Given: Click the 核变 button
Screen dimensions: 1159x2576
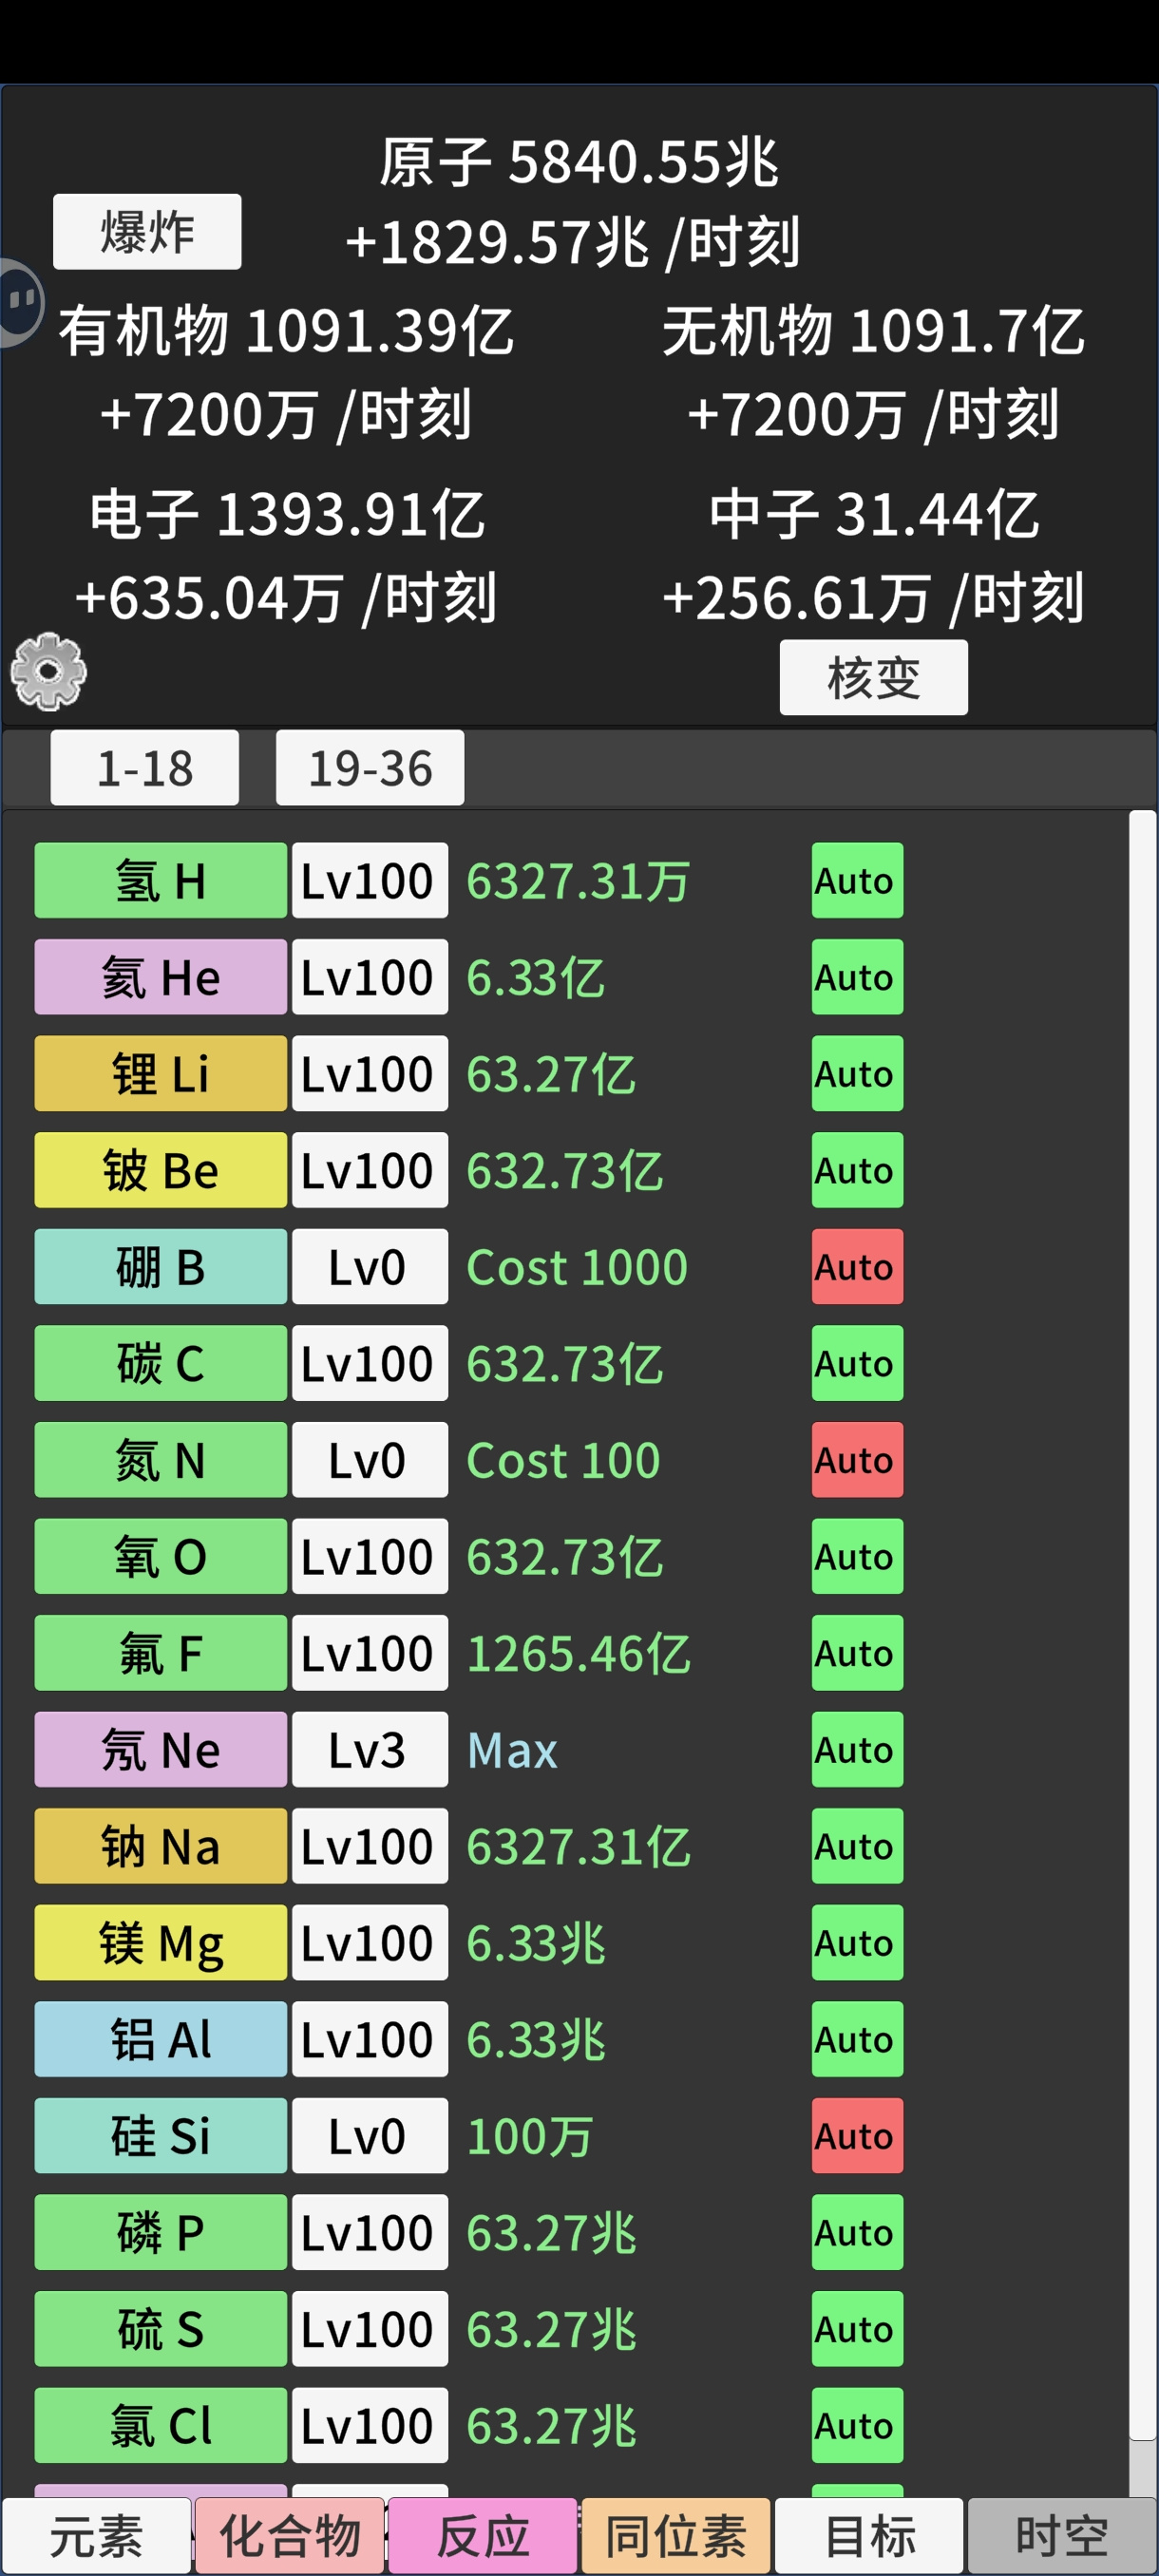Looking at the screenshot, I should (x=874, y=678).
